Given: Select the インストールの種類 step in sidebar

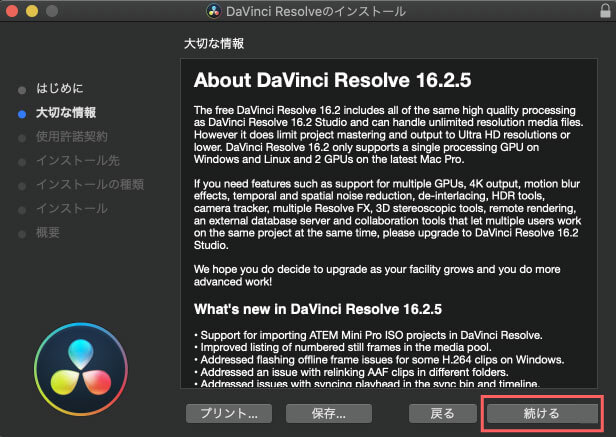Looking at the screenshot, I should [x=90, y=185].
